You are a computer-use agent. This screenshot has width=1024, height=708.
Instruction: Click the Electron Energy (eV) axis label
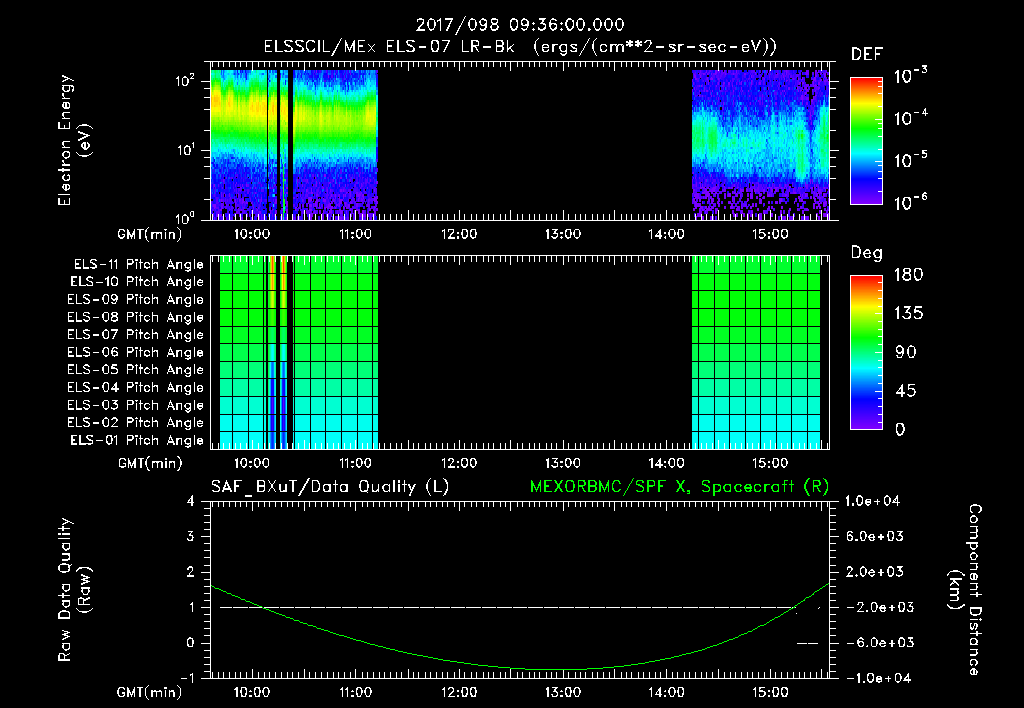(74, 140)
